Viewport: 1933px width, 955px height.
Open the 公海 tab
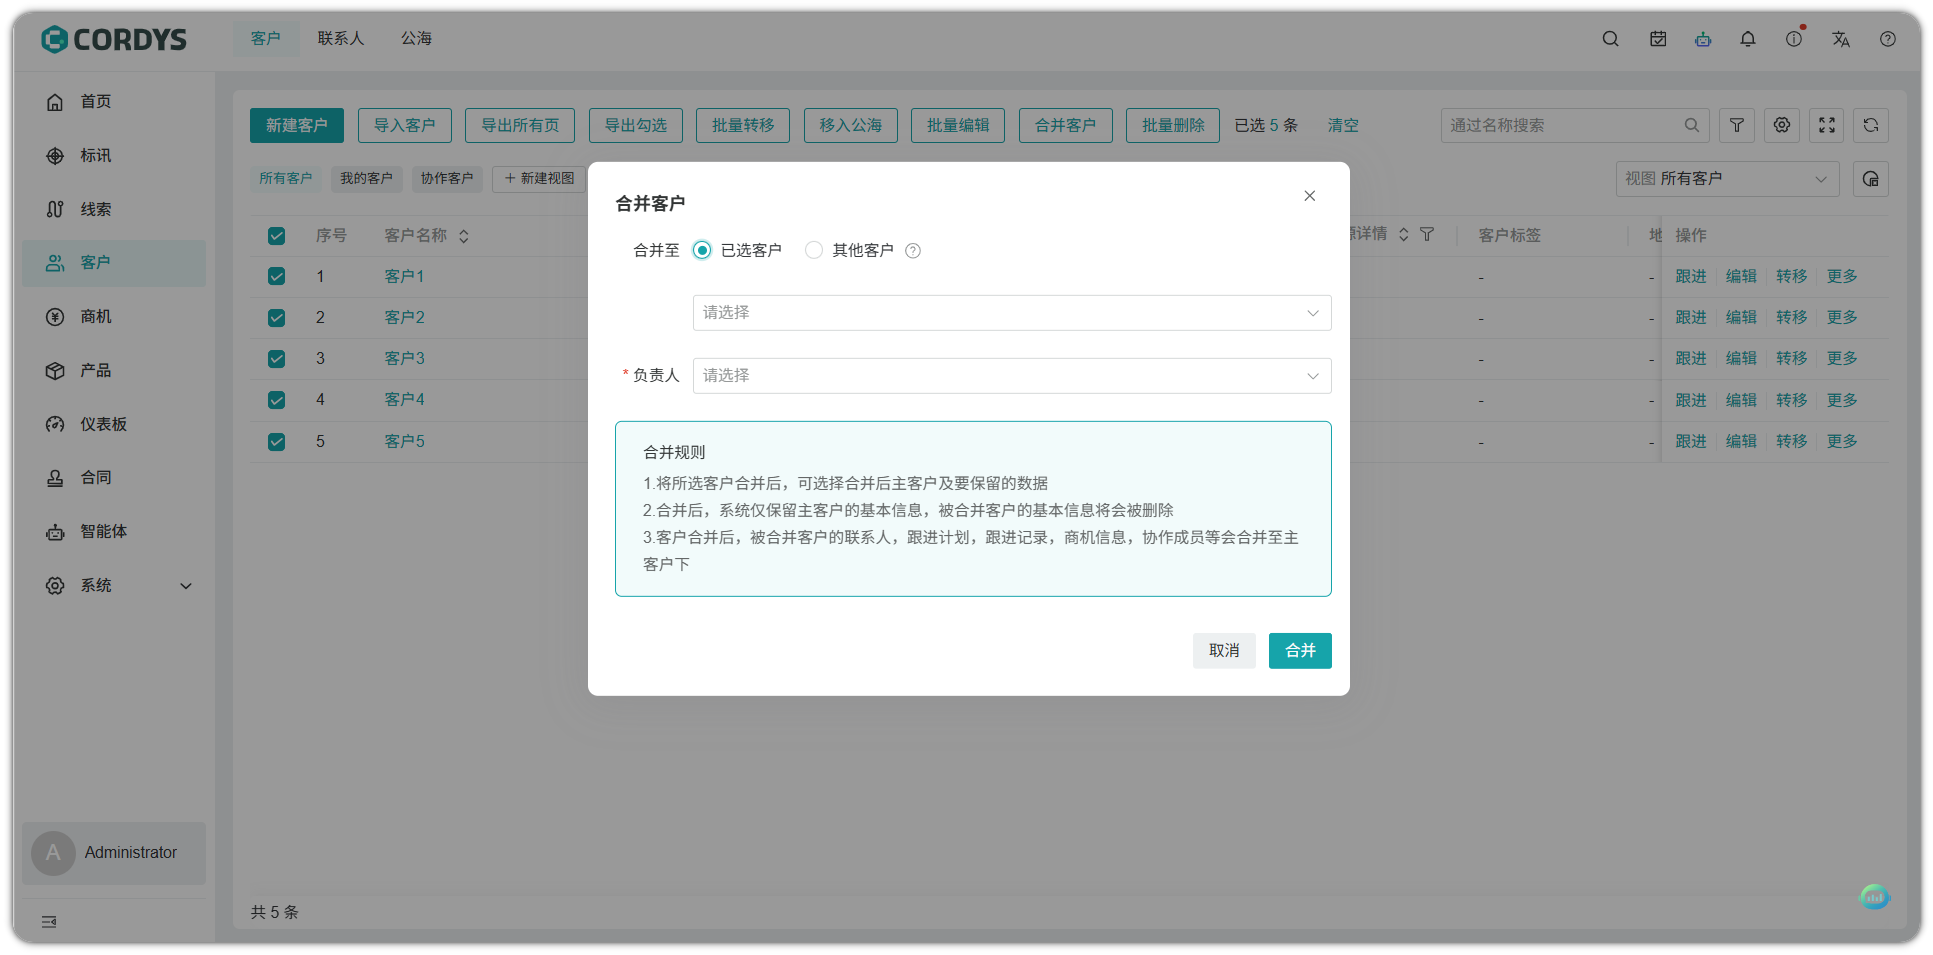point(416,38)
